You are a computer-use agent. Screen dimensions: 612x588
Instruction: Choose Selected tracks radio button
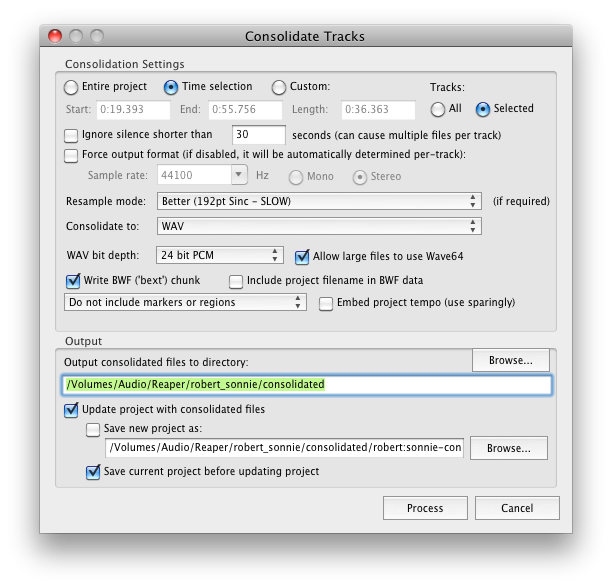483,109
